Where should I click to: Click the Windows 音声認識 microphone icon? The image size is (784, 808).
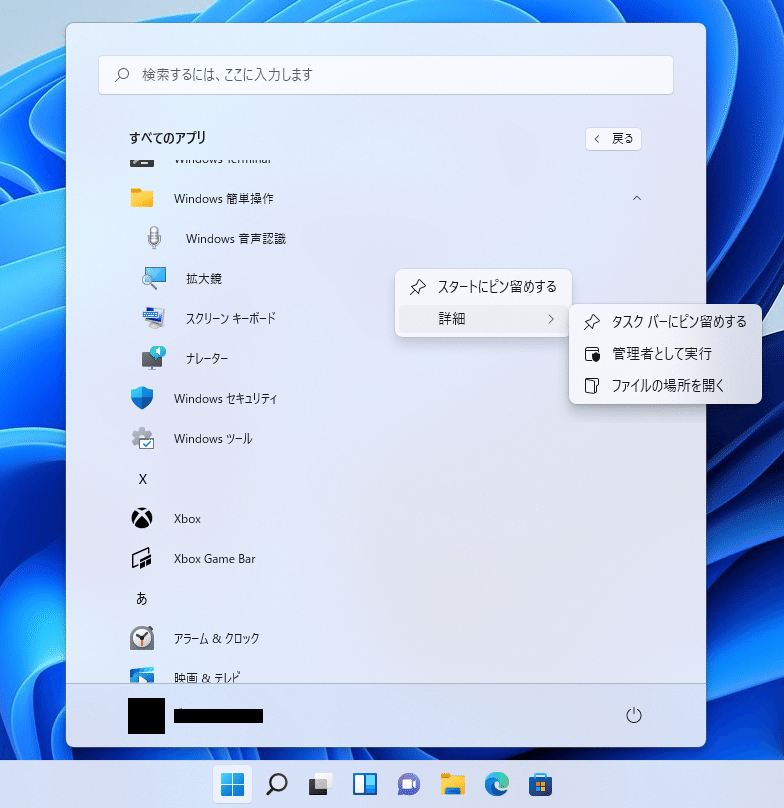point(154,238)
